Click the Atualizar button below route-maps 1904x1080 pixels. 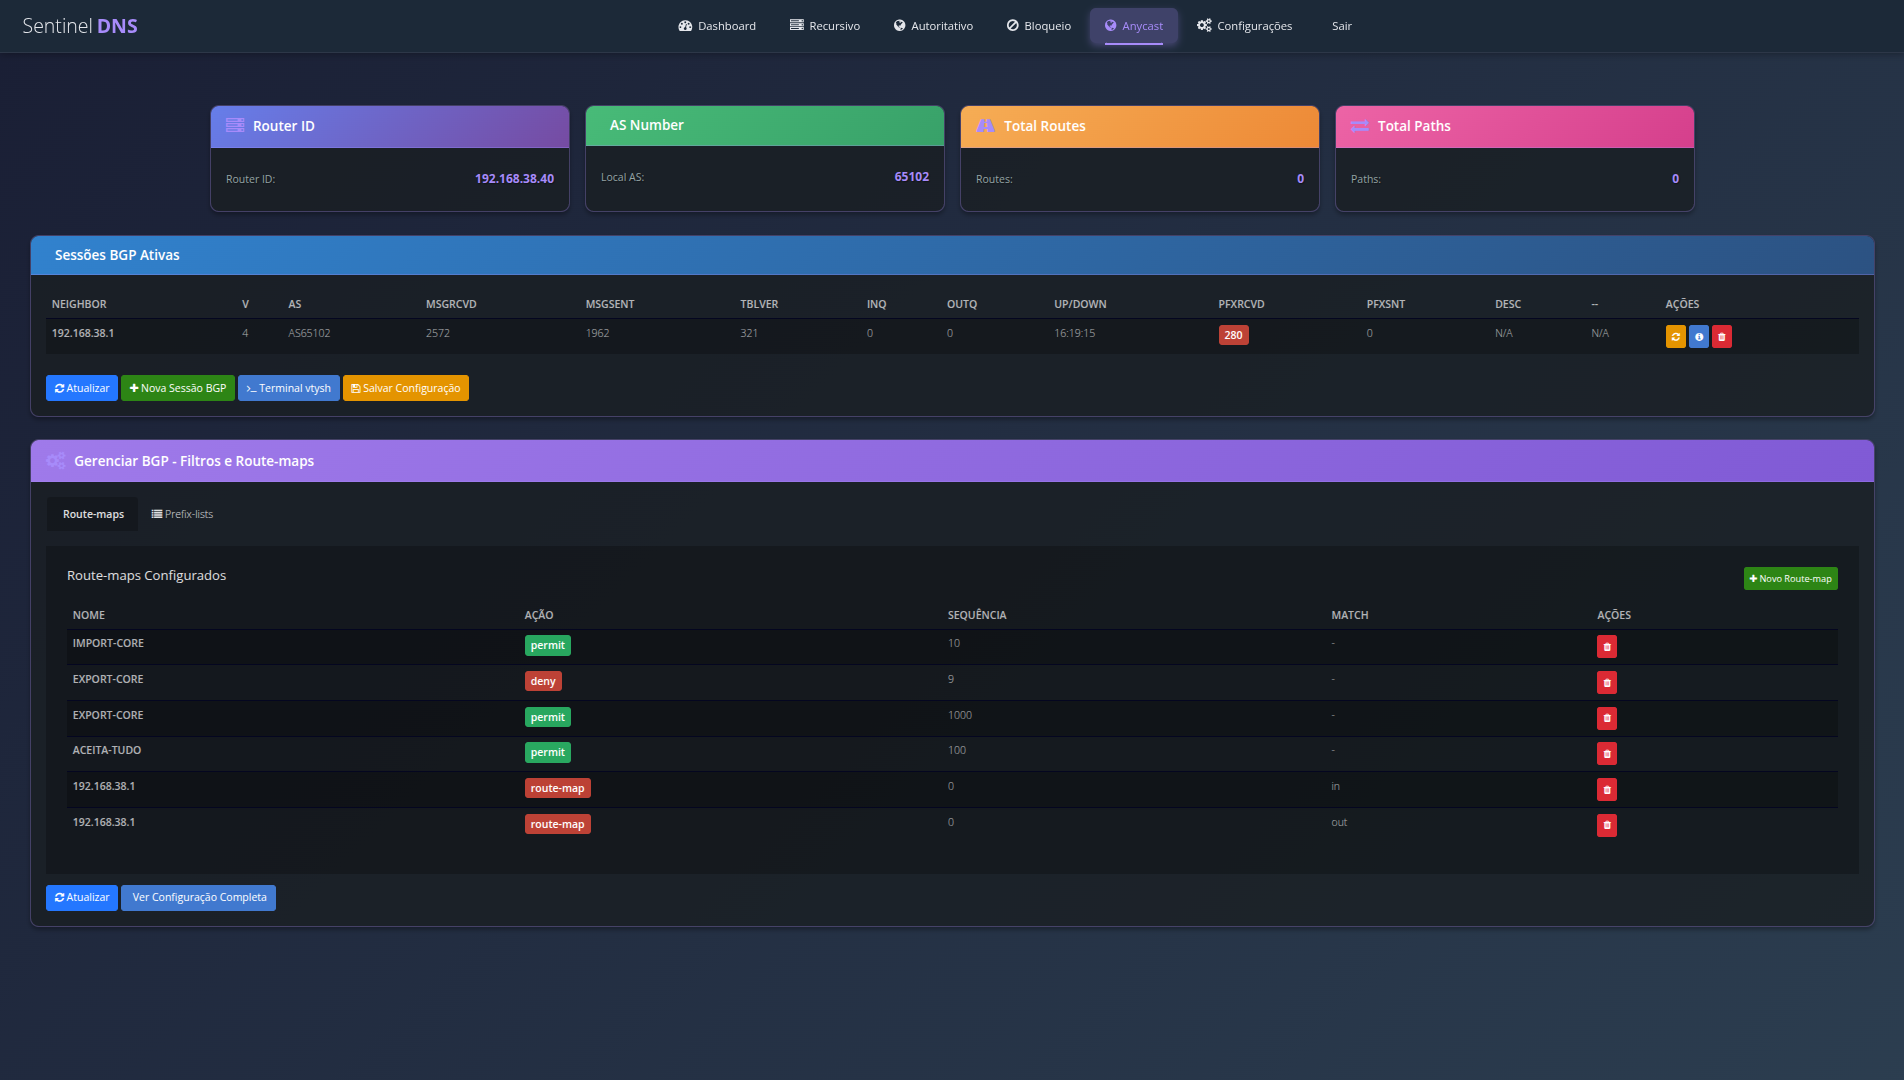[82, 898]
